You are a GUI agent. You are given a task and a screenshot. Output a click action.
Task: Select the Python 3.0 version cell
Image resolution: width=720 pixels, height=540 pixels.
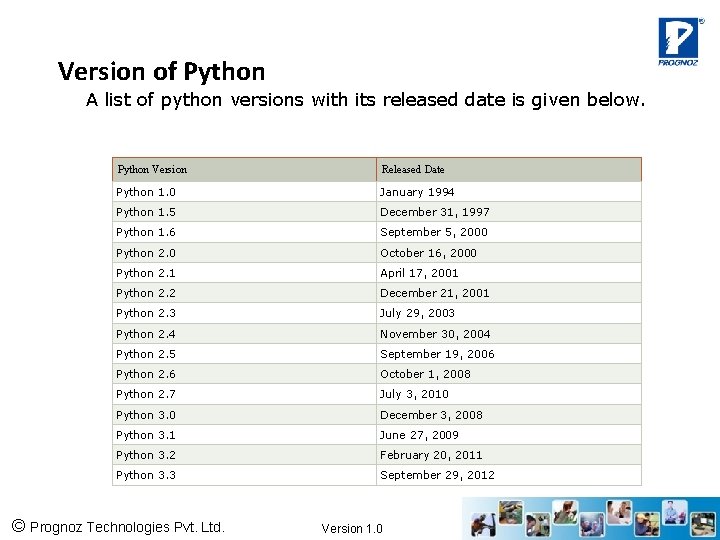click(146, 415)
